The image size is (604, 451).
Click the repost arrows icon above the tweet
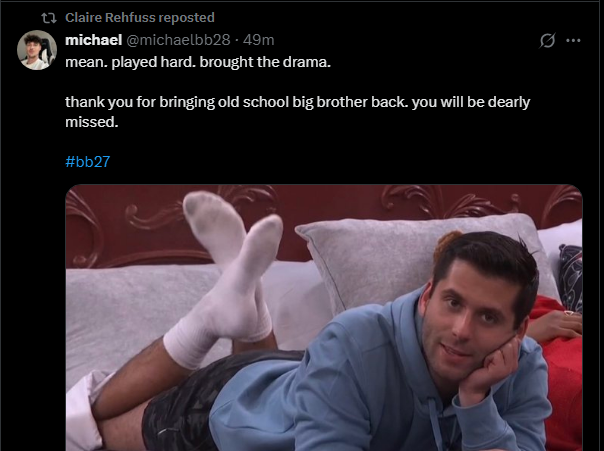pyautogui.click(x=49, y=18)
